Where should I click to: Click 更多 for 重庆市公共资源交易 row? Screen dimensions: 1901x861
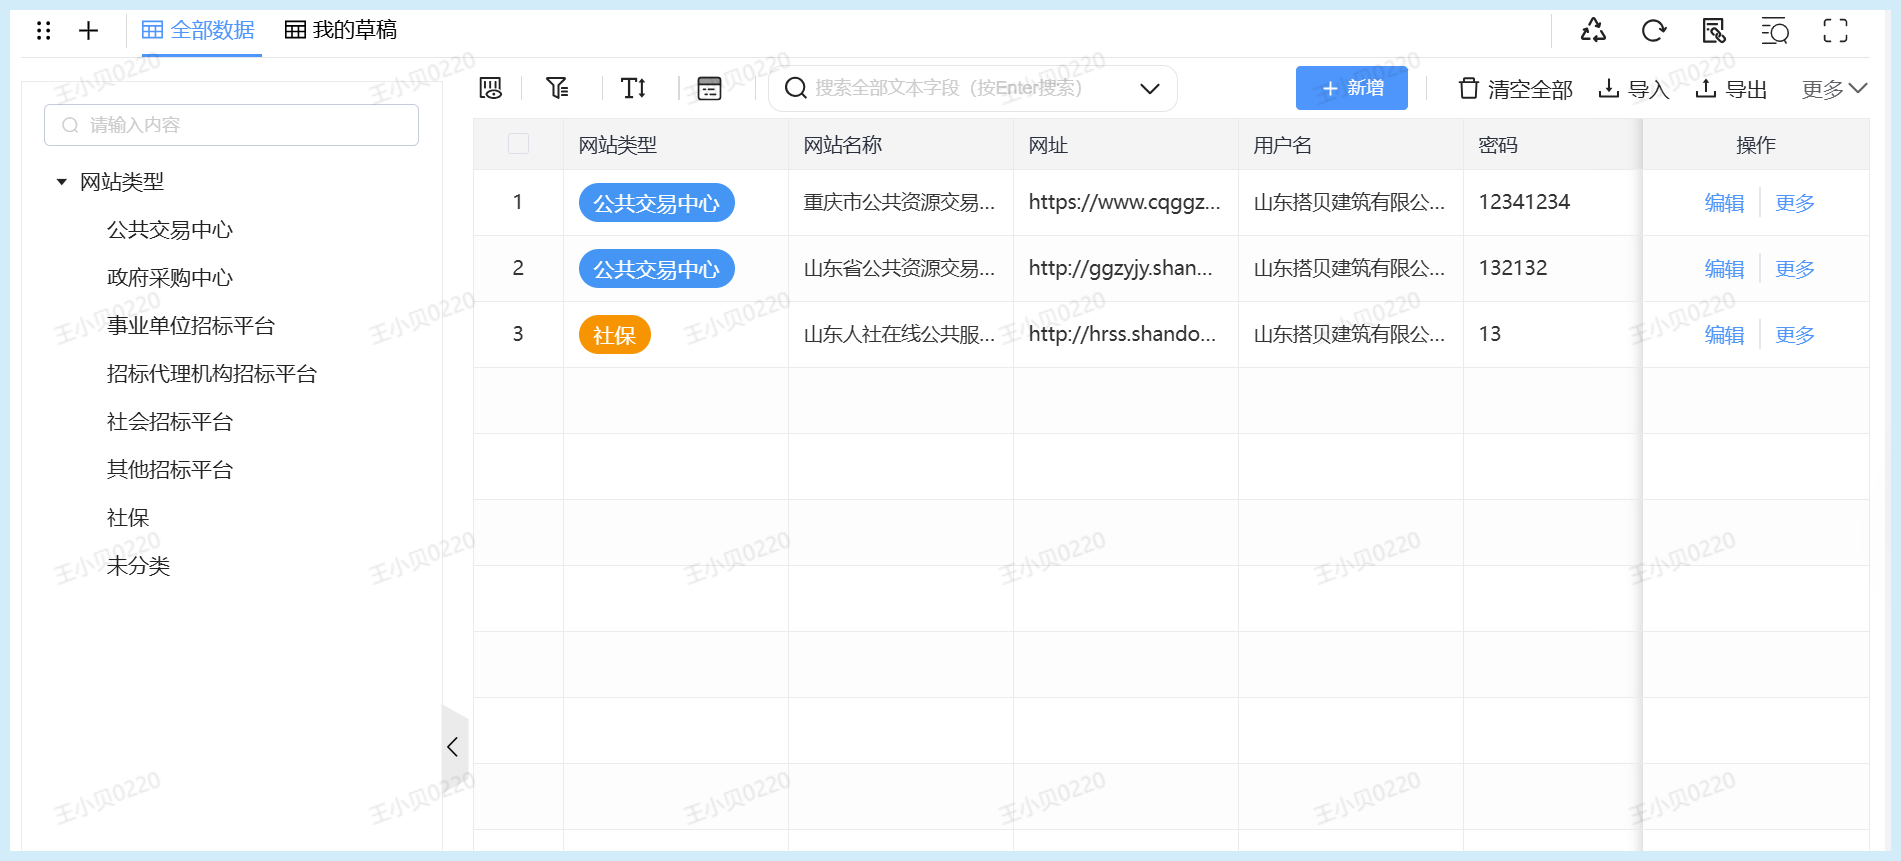point(1795,203)
